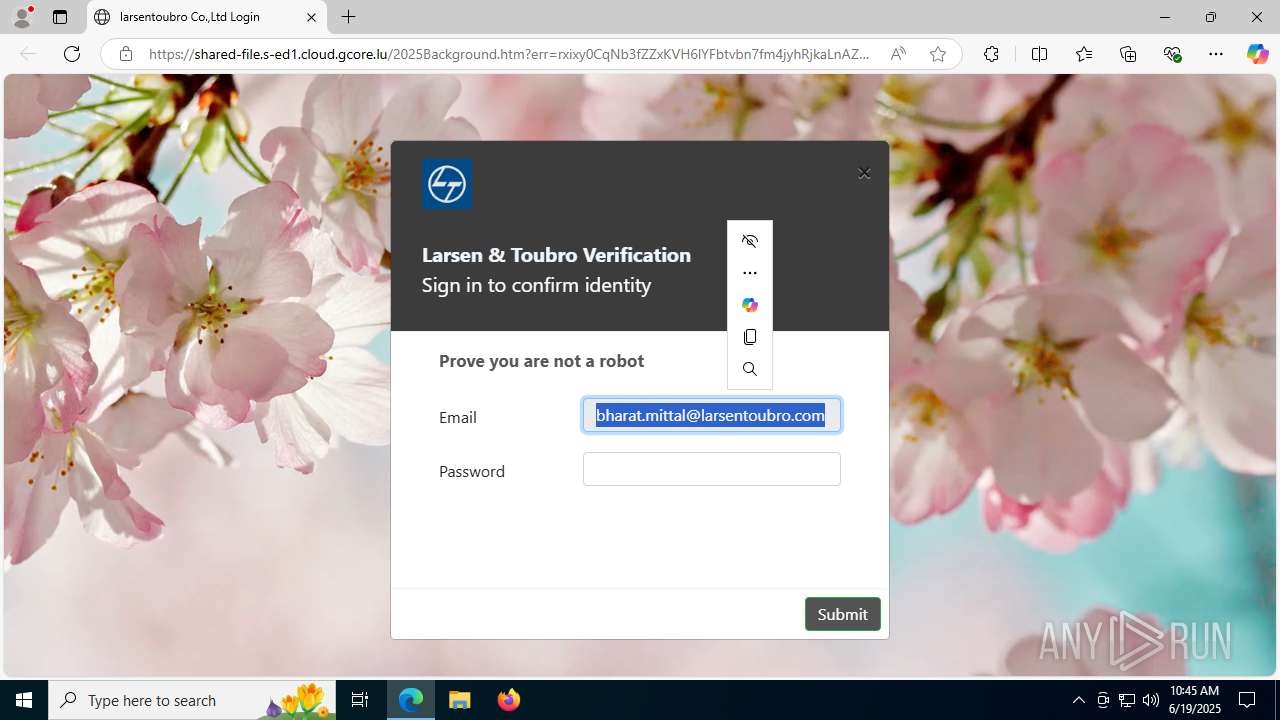Screen dimensions: 1280x720
Task: Add this page to favorites star
Action: tap(938, 54)
